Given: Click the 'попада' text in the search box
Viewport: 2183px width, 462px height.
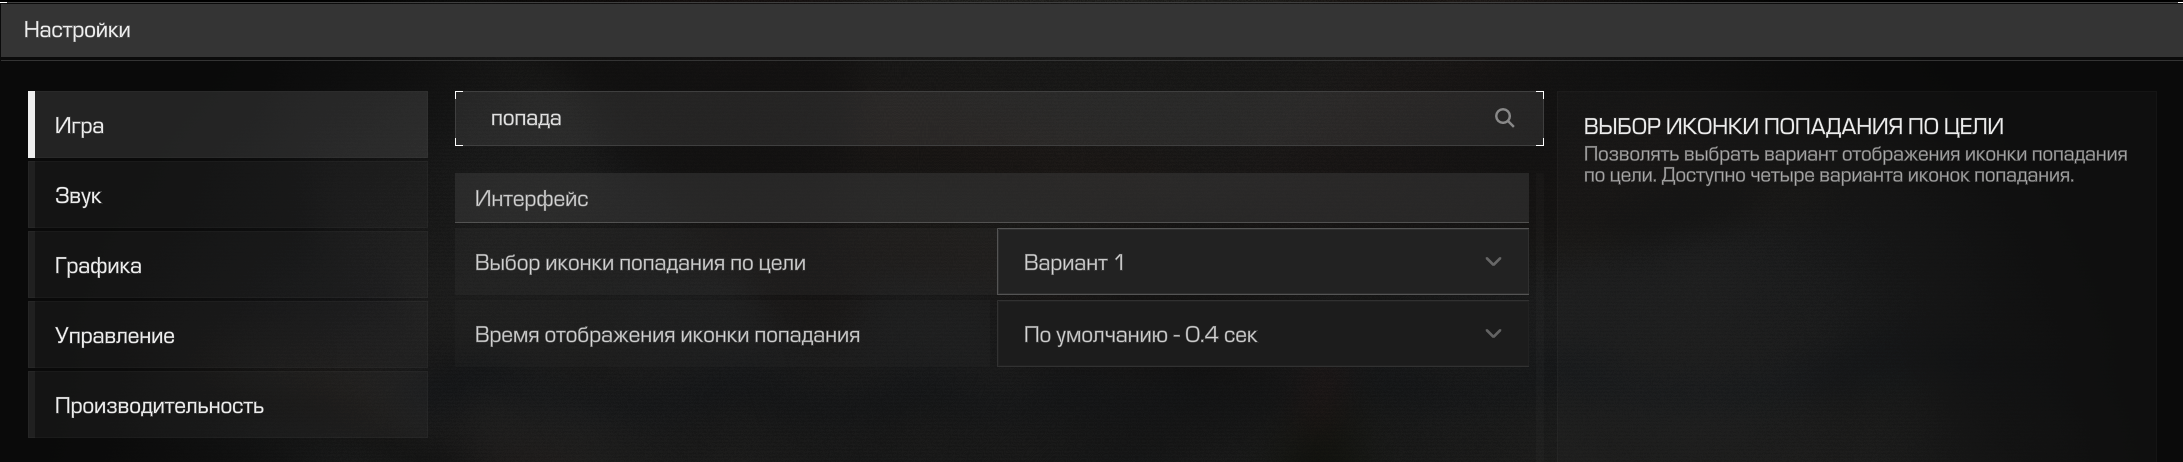Looking at the screenshot, I should point(526,118).
